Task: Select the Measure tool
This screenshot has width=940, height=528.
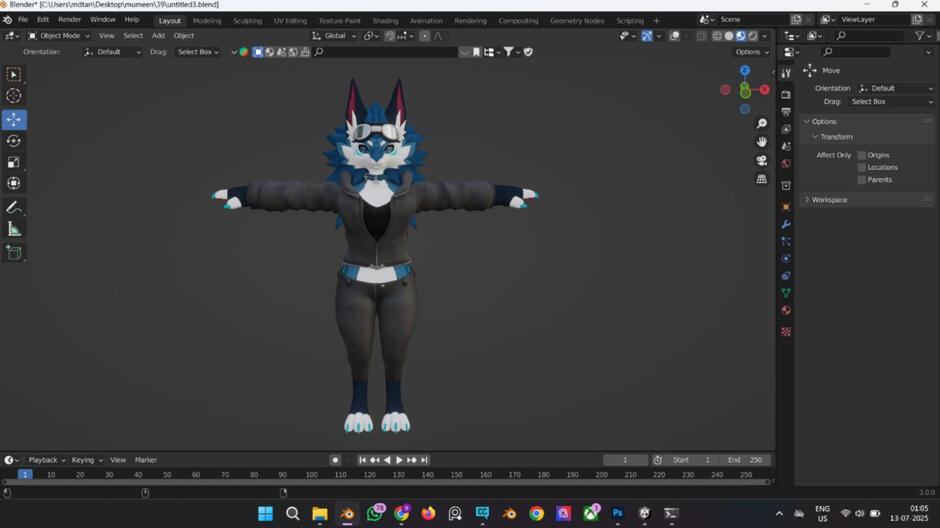Action: click(x=13, y=229)
